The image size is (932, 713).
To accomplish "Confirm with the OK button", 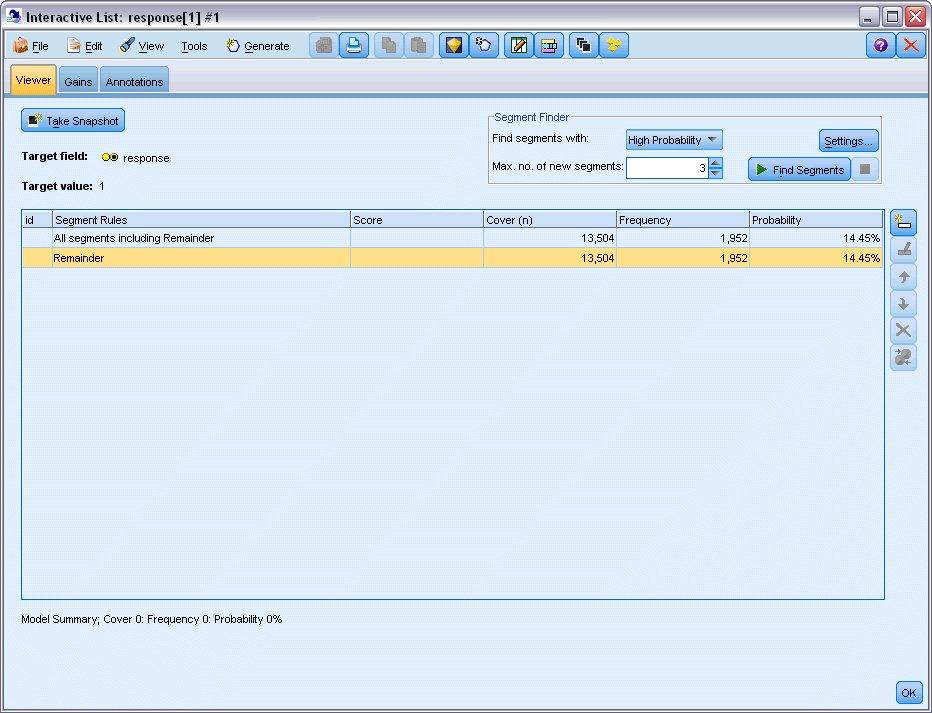I will pyautogui.click(x=908, y=692).
